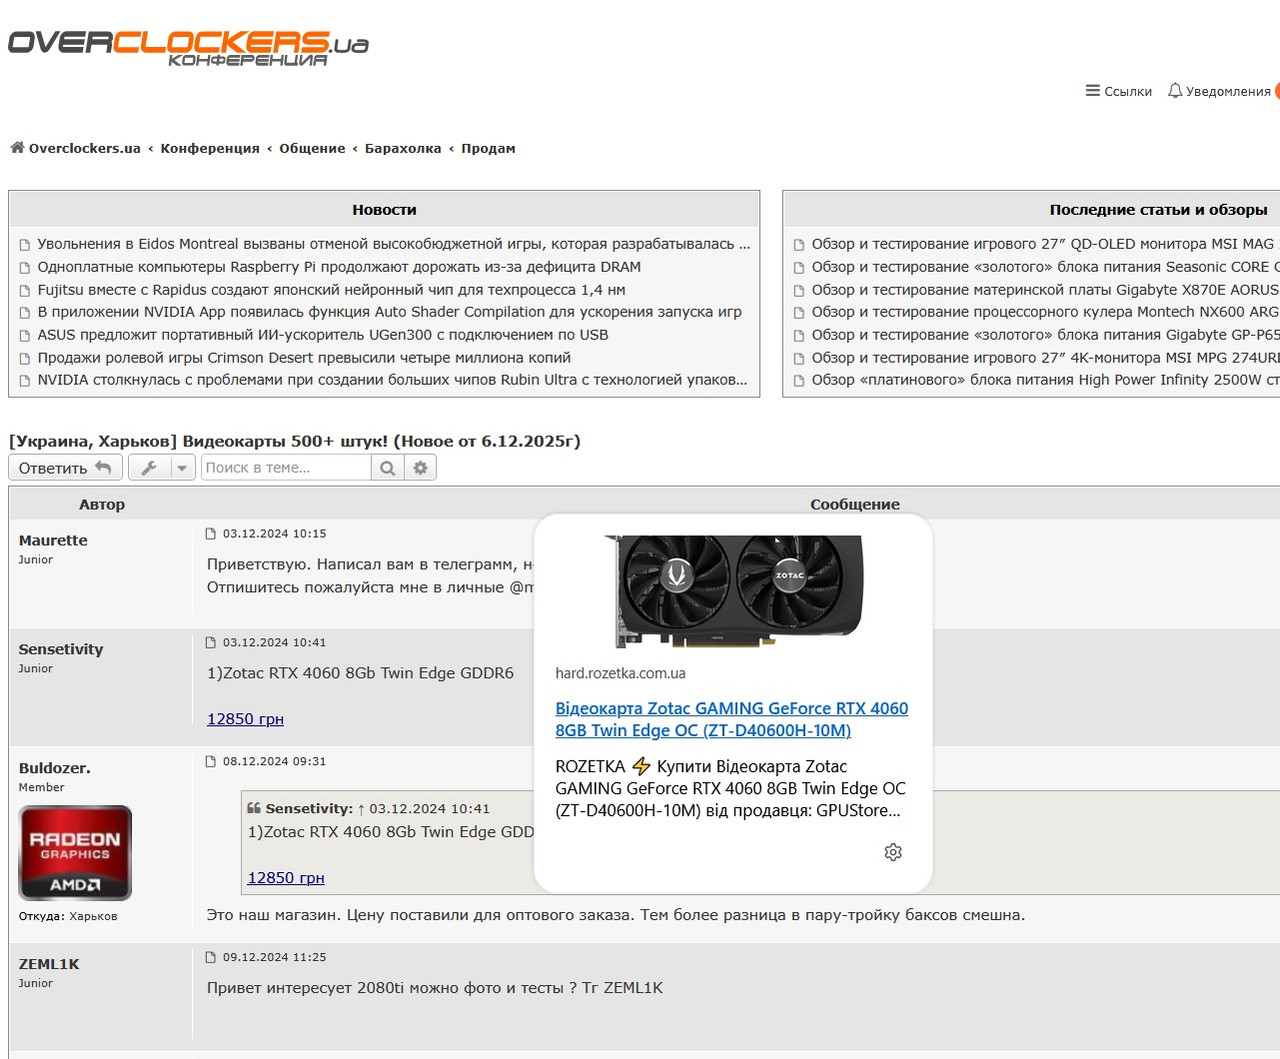
Task: Focus the Поиск в теме search field
Action: point(286,468)
